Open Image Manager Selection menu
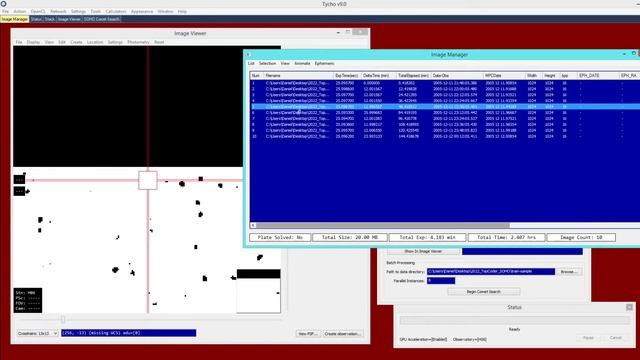 click(267, 63)
